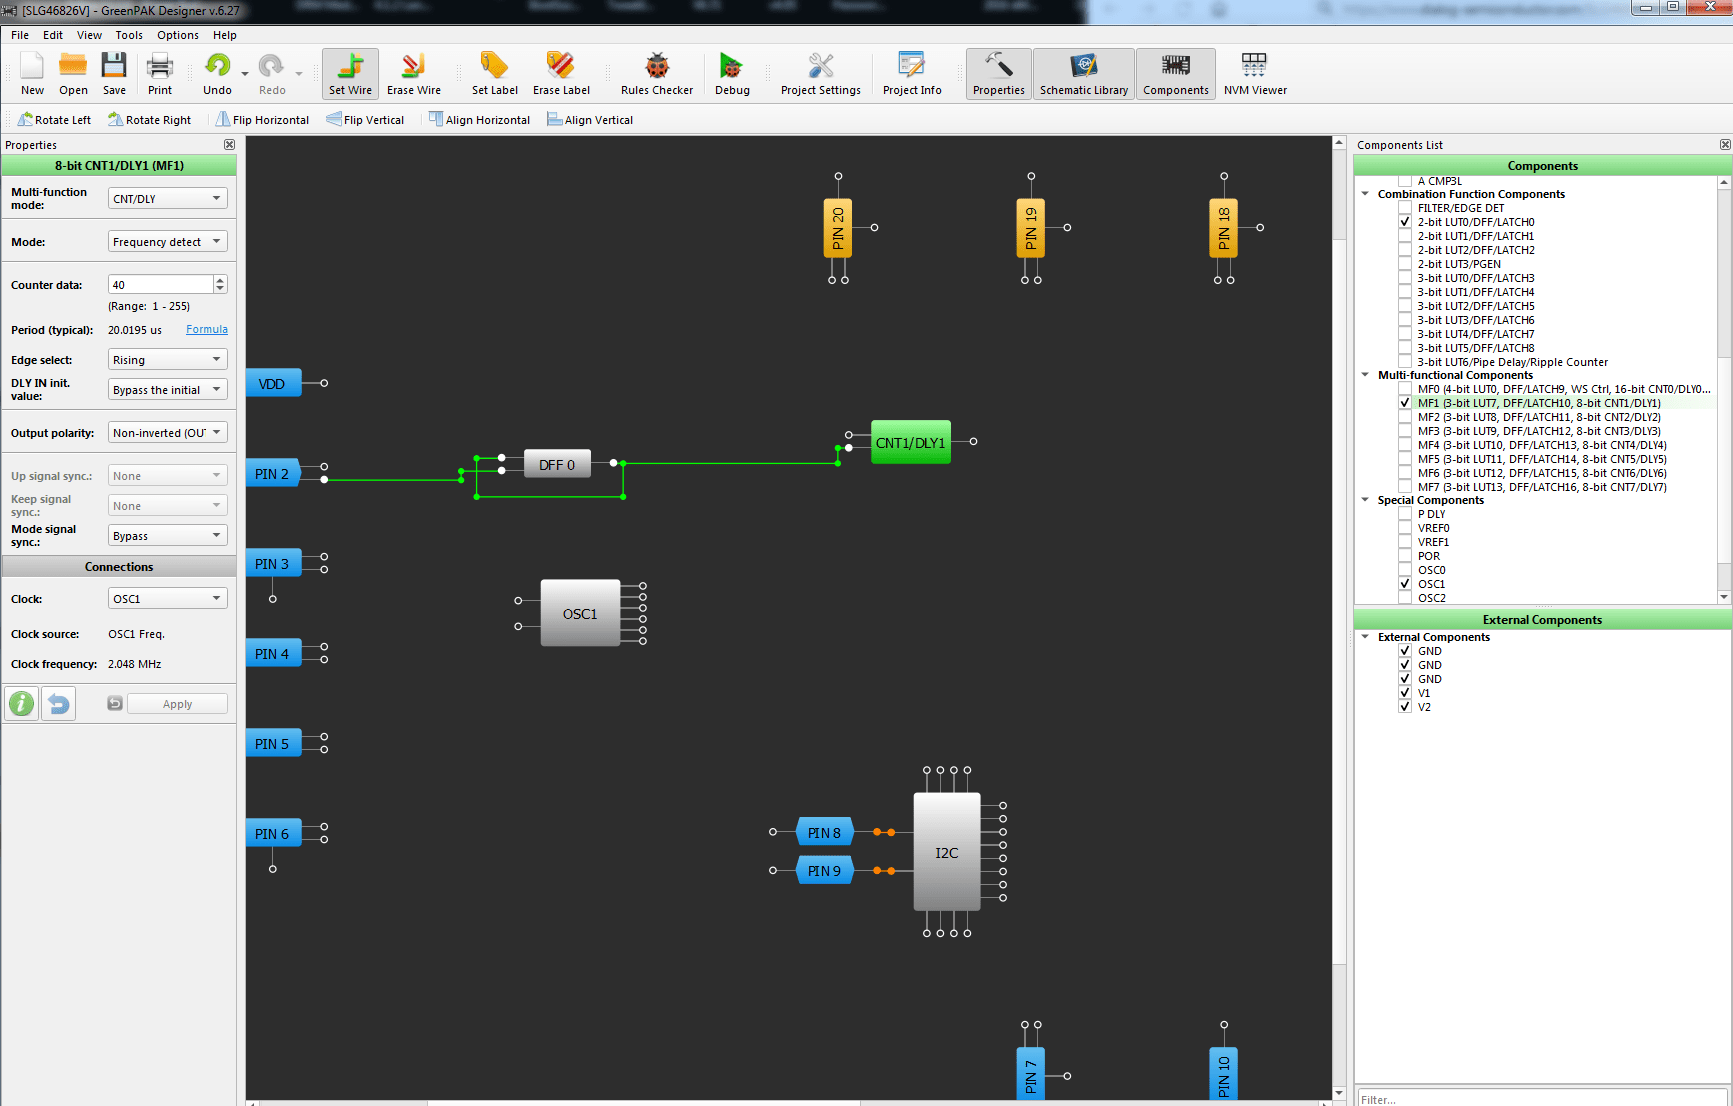
Task: Open the Mode signal sync dropdown
Action: coord(167,536)
